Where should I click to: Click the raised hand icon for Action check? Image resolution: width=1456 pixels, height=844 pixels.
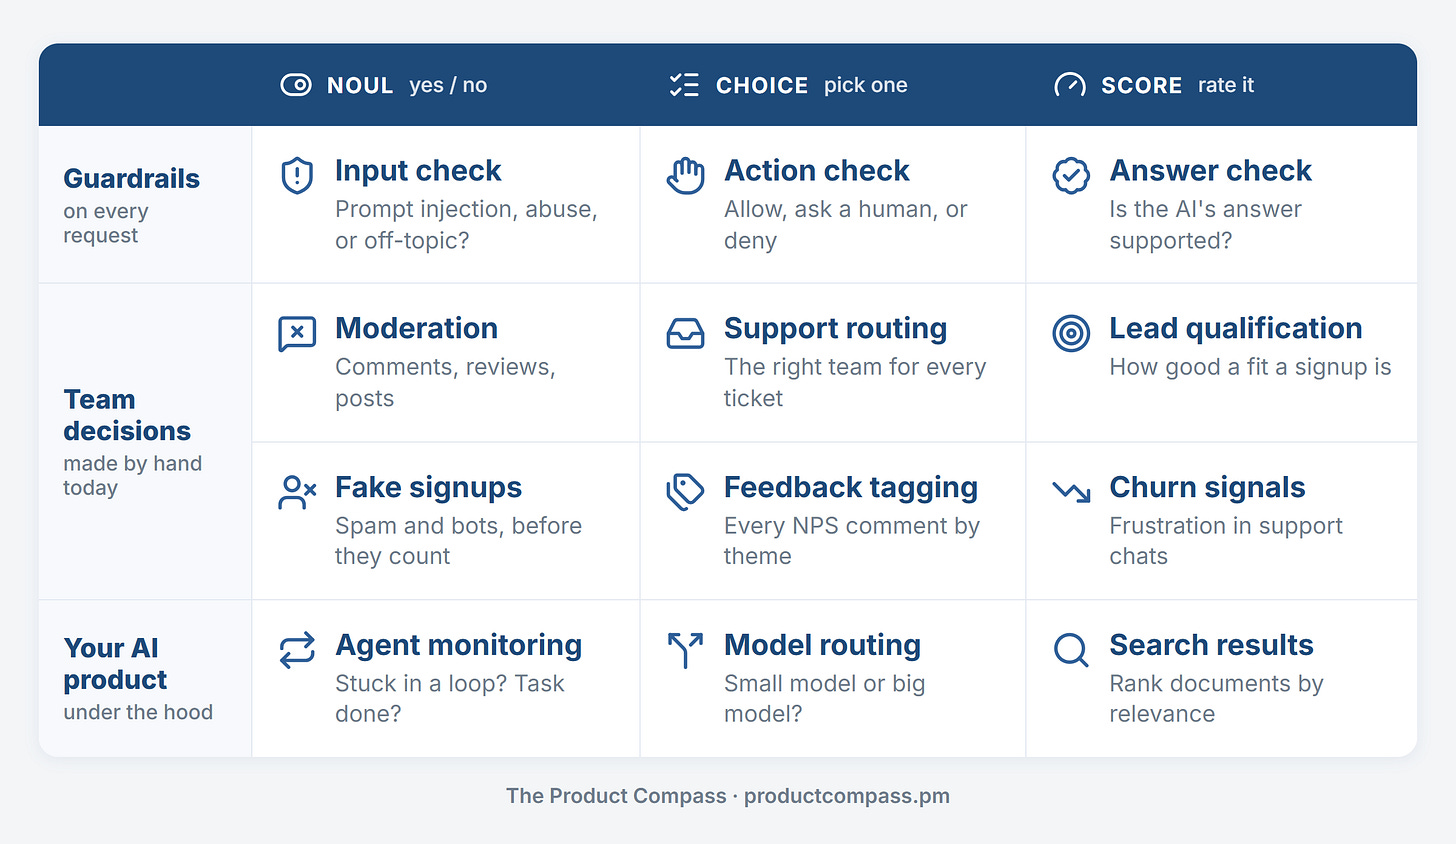(686, 175)
